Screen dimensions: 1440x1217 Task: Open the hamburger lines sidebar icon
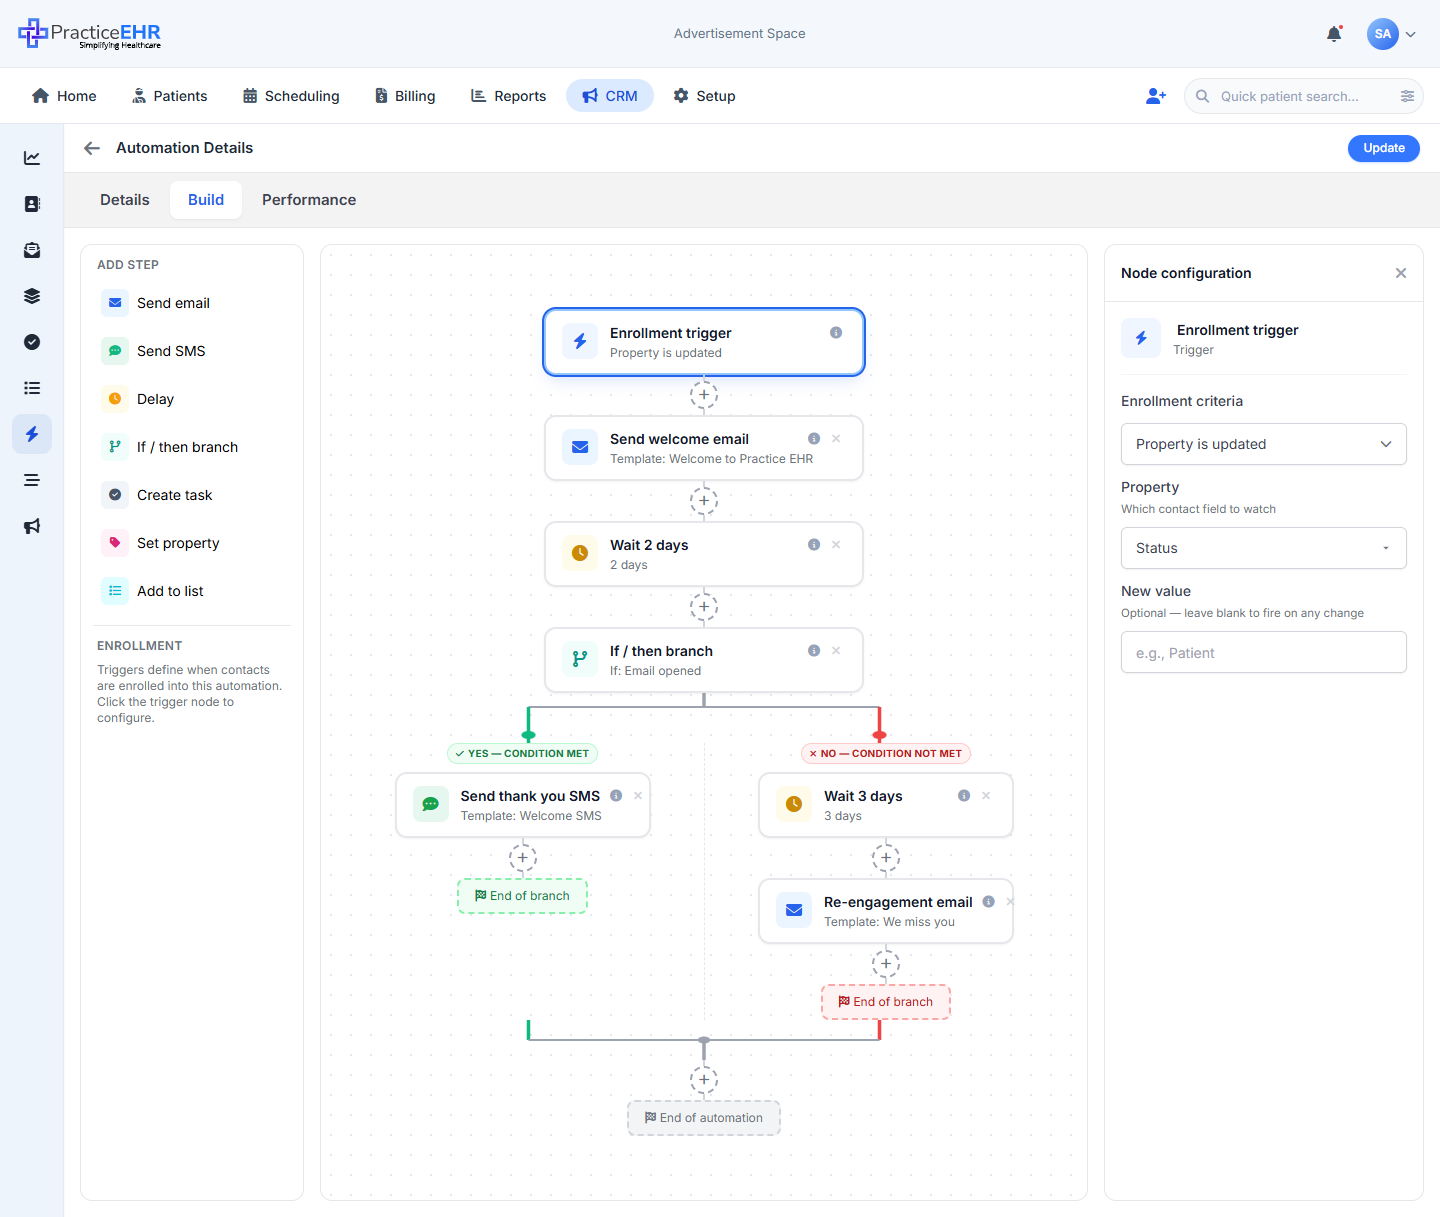pyautogui.click(x=32, y=480)
